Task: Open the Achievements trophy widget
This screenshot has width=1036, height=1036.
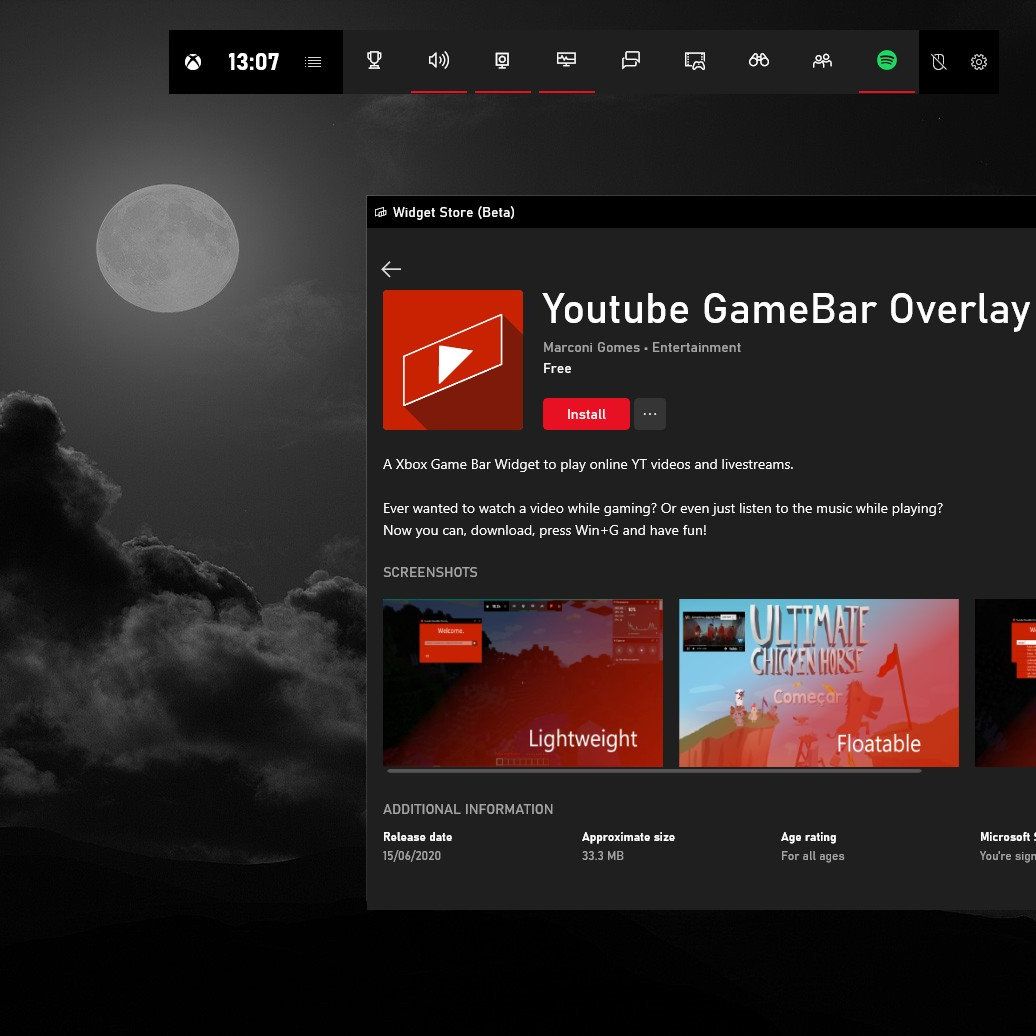Action: pyautogui.click(x=375, y=61)
